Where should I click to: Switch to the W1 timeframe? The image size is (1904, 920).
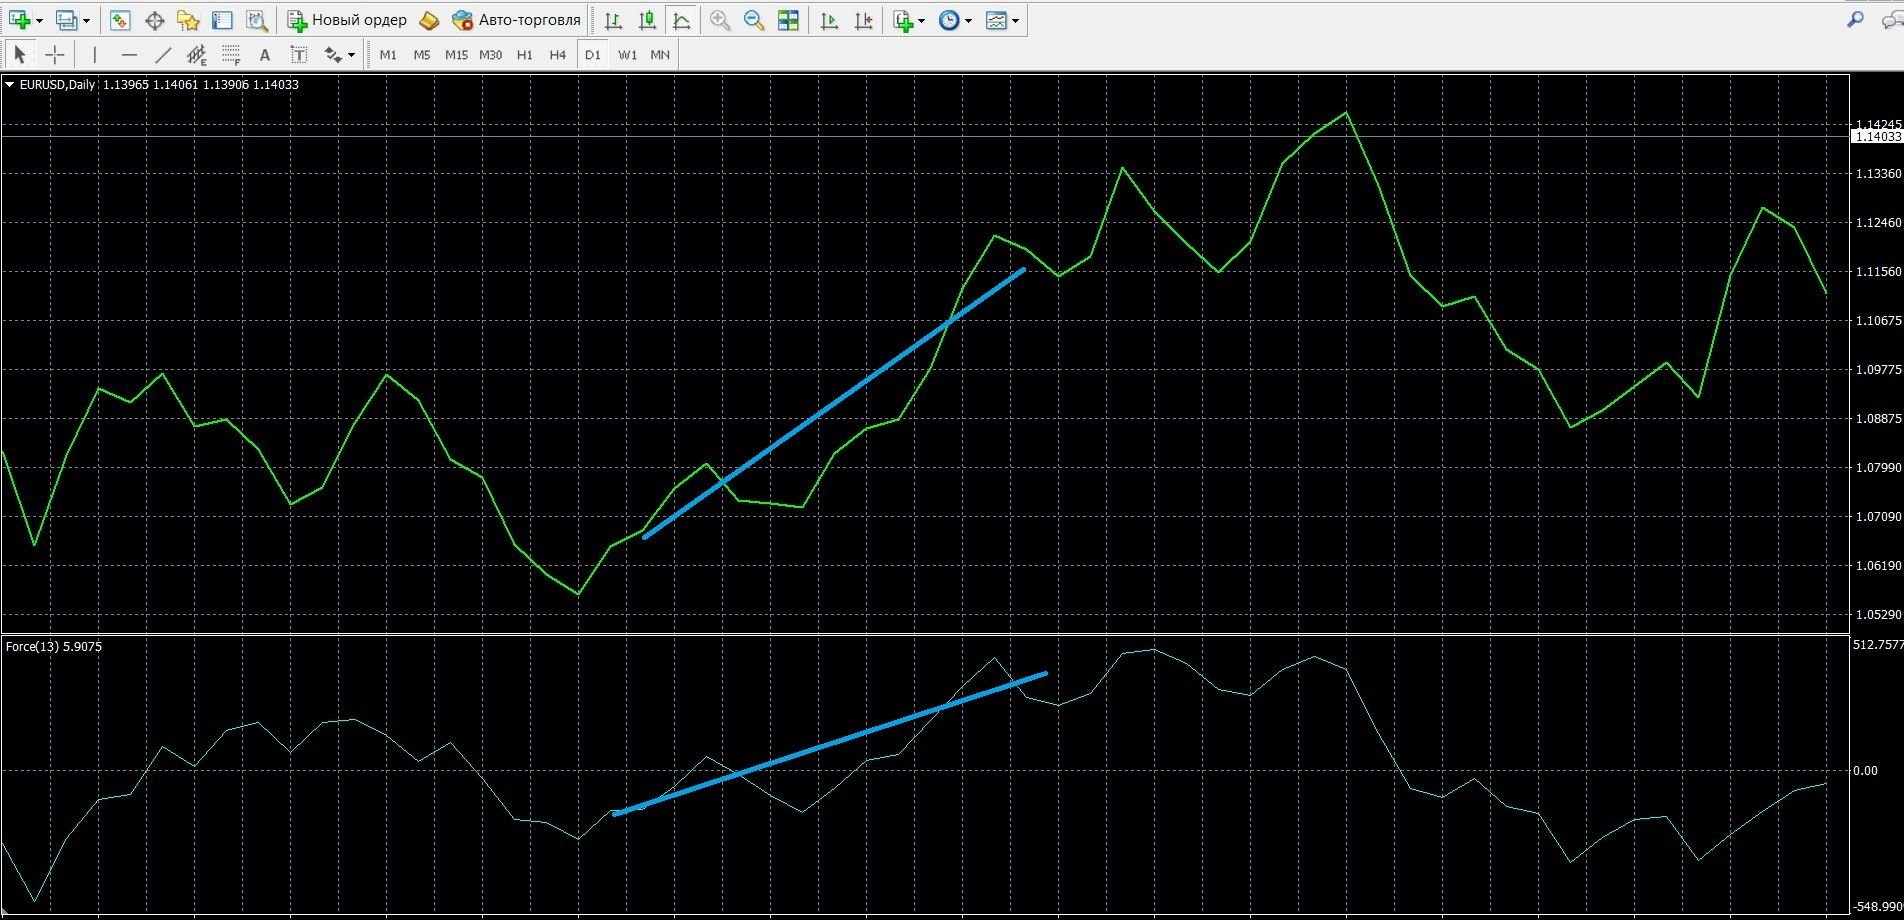click(x=627, y=55)
